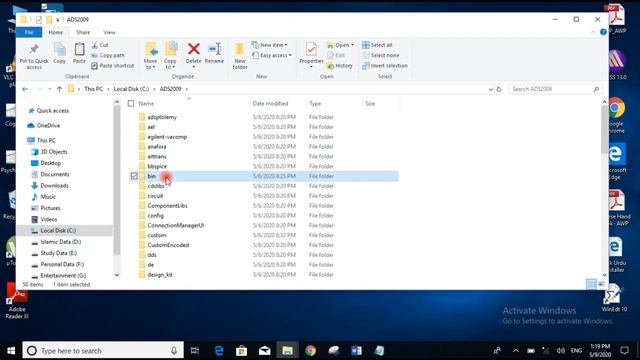
Task: Toggle the select-all checkbox in header
Action: point(131,104)
